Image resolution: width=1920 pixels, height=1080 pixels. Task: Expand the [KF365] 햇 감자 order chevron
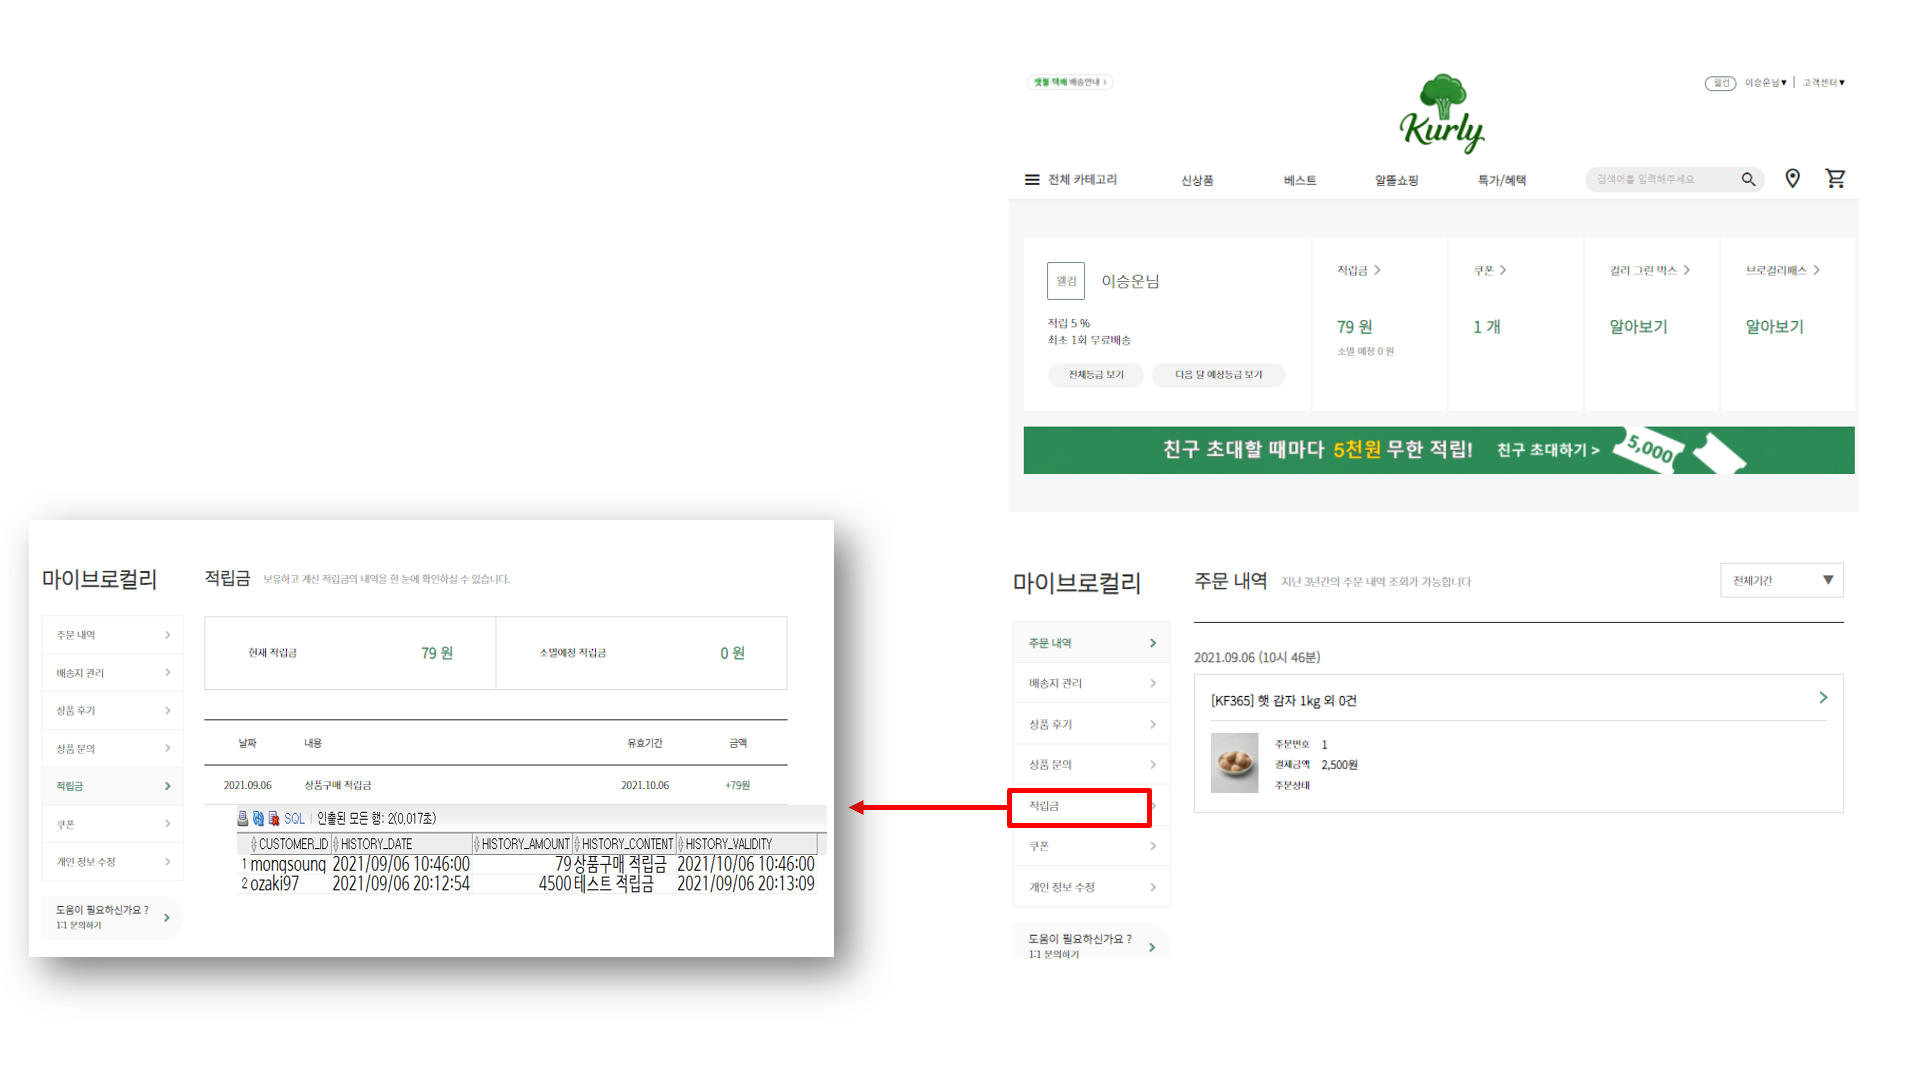(x=1823, y=698)
